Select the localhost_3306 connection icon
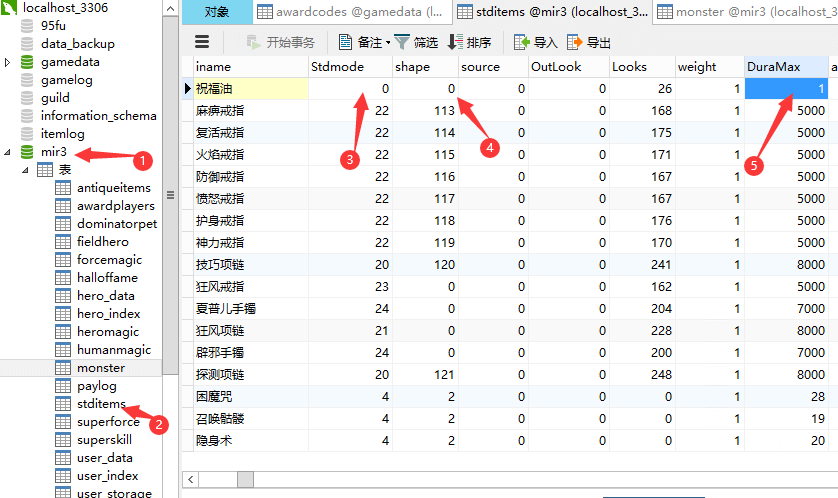This screenshot has width=838, height=498. click(x=10, y=8)
